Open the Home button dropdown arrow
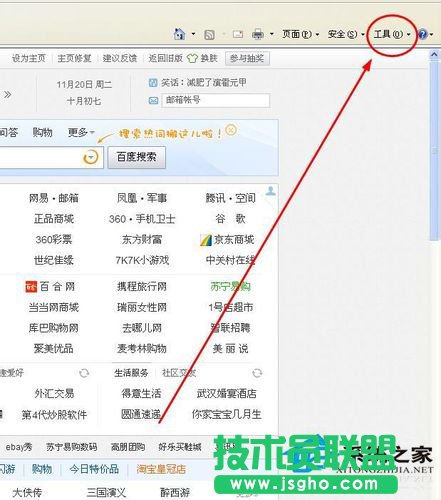The height and width of the screenshot is (500, 441). pos(193,34)
